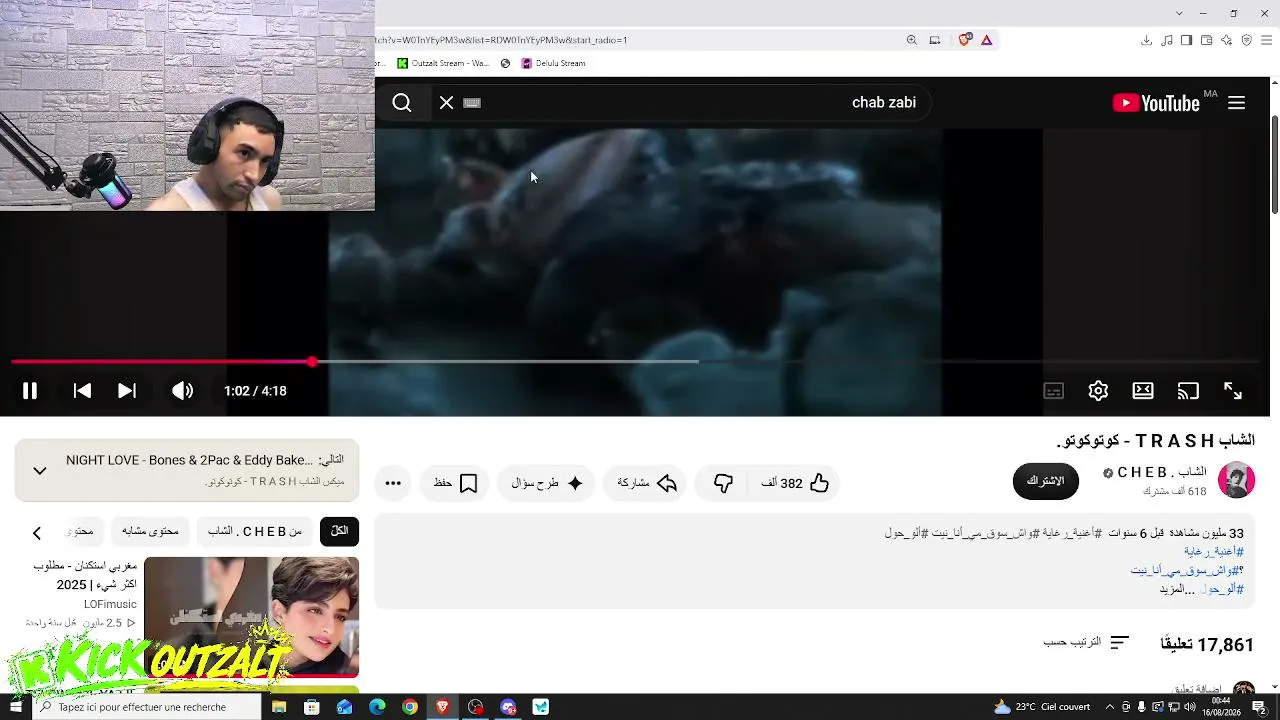This screenshot has width=1280, height=720.
Task: Open the player settings gear
Action: (x=1098, y=391)
